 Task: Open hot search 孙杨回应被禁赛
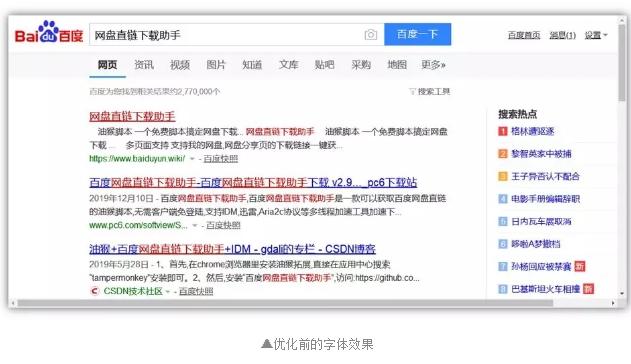click(541, 266)
